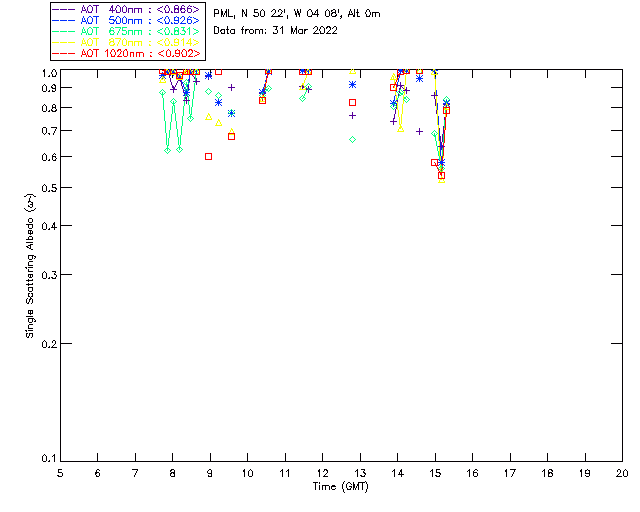The height and width of the screenshot is (512, 640).
Task: Click the x-axis tick label 20
Action: click(x=622, y=473)
